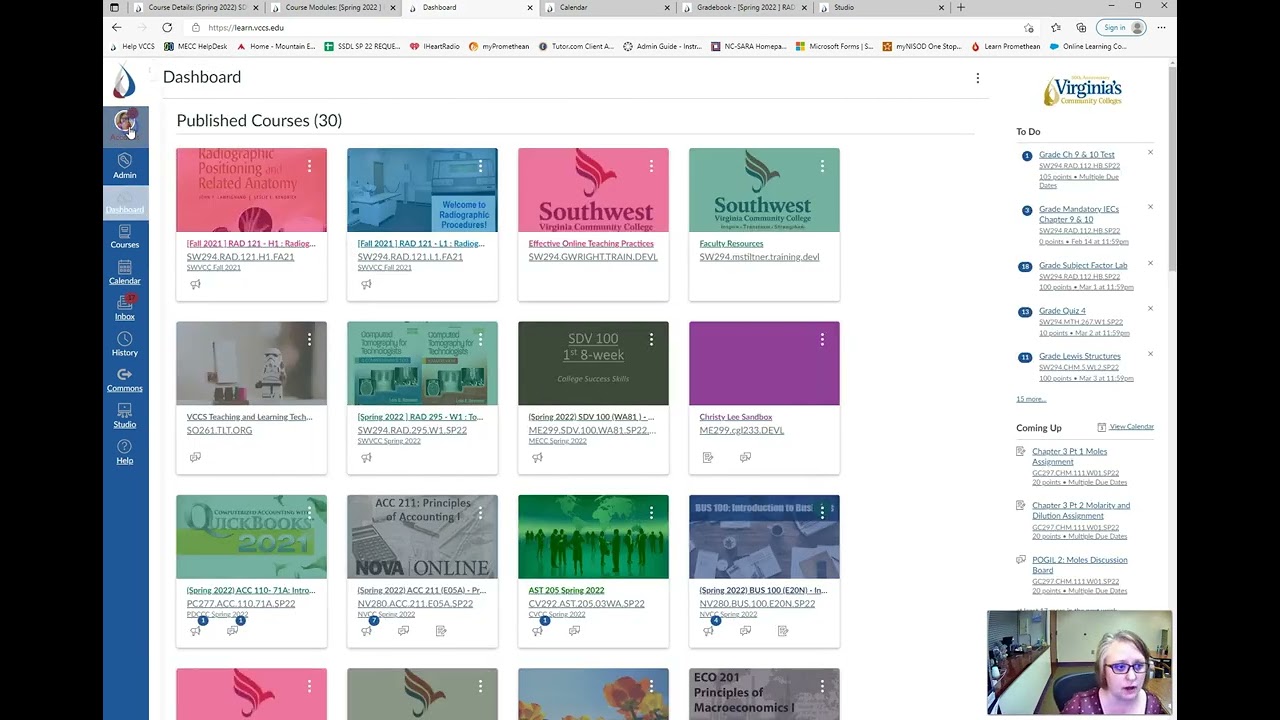Open the Inbox in sidebar
The image size is (1280, 720).
coord(125,308)
